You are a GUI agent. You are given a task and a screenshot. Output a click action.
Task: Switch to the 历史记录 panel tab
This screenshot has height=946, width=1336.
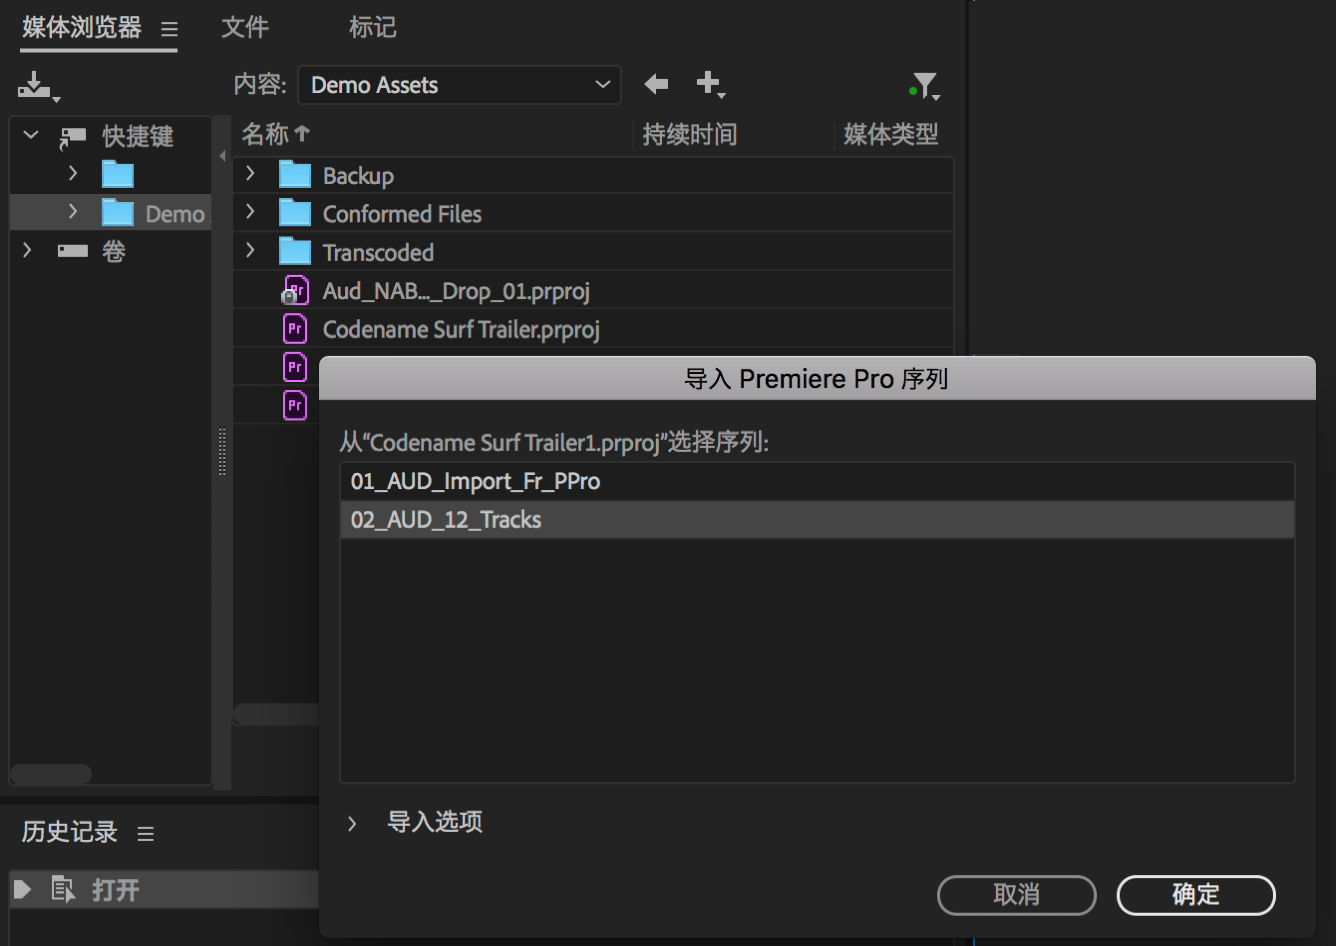point(70,832)
